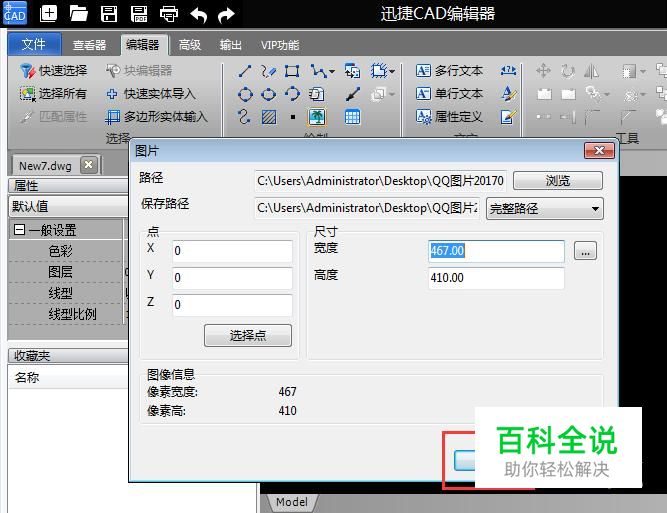Select the Rectangle drawing tool
Screen dimensions: 667x513
pyautogui.click(x=292, y=71)
